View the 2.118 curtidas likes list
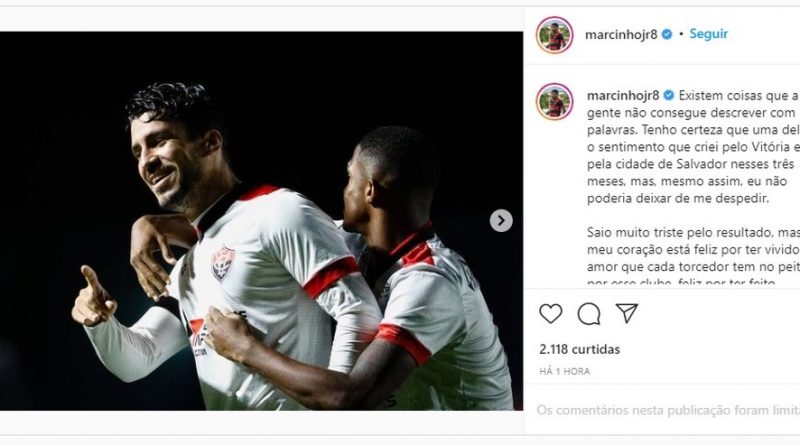The image size is (800, 445). coord(580,349)
